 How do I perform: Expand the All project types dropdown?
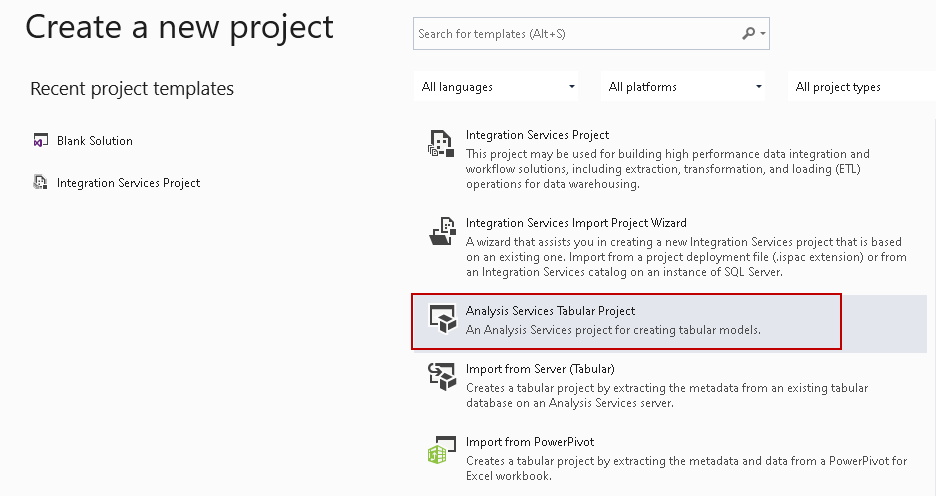point(860,87)
